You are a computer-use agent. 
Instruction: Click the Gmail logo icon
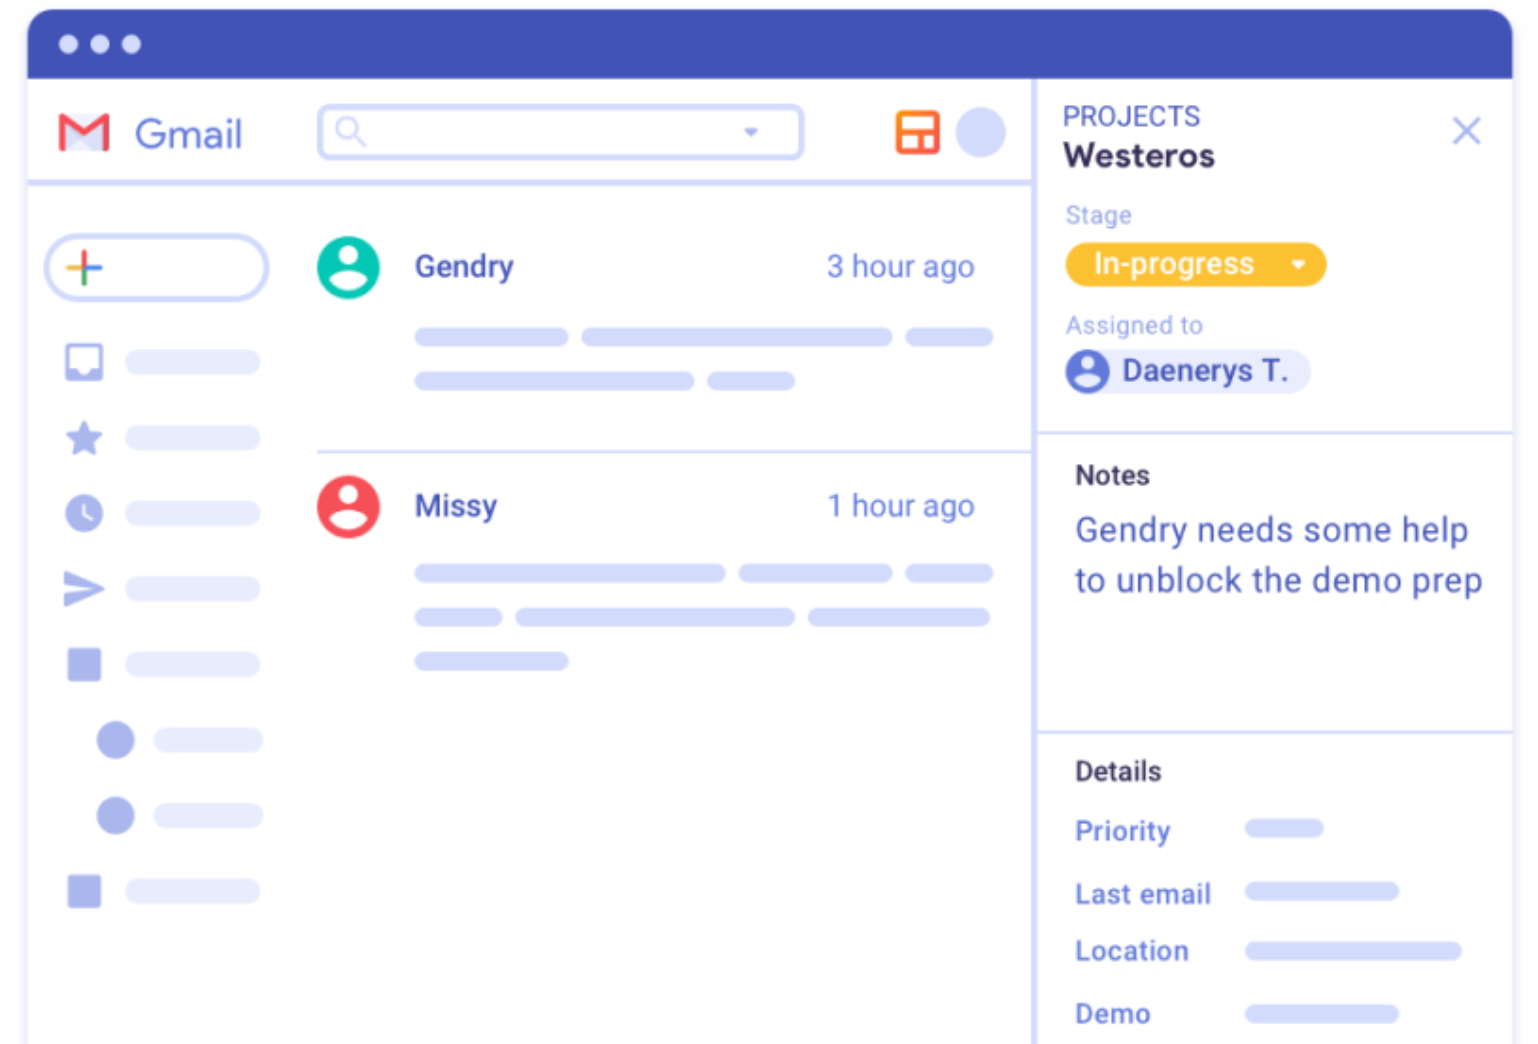click(84, 133)
